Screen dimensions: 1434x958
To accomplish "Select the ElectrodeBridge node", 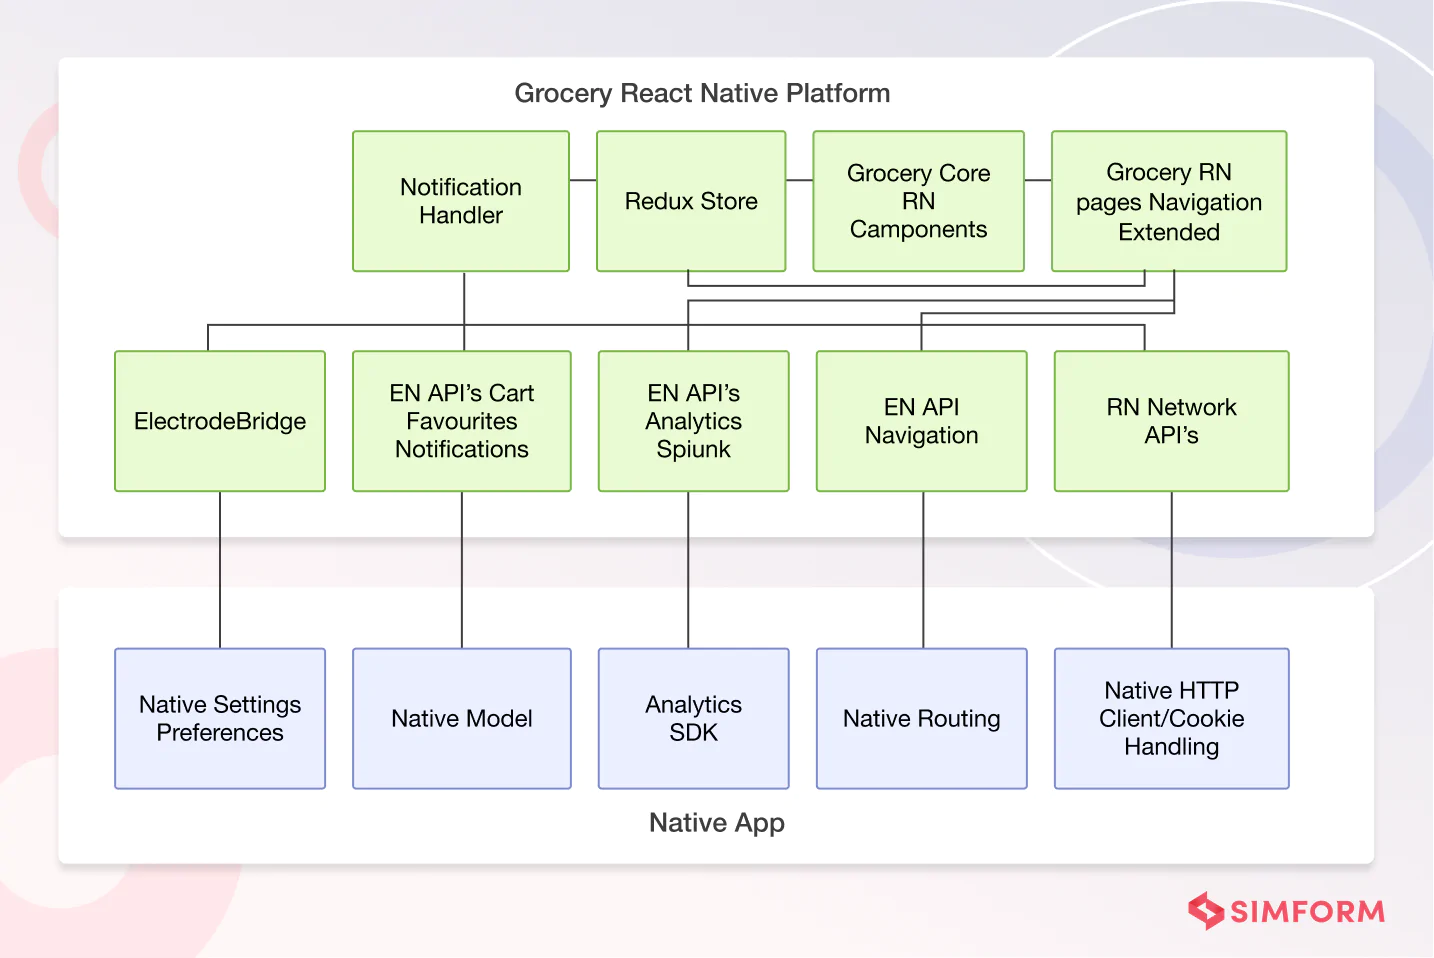I will tap(220, 421).
